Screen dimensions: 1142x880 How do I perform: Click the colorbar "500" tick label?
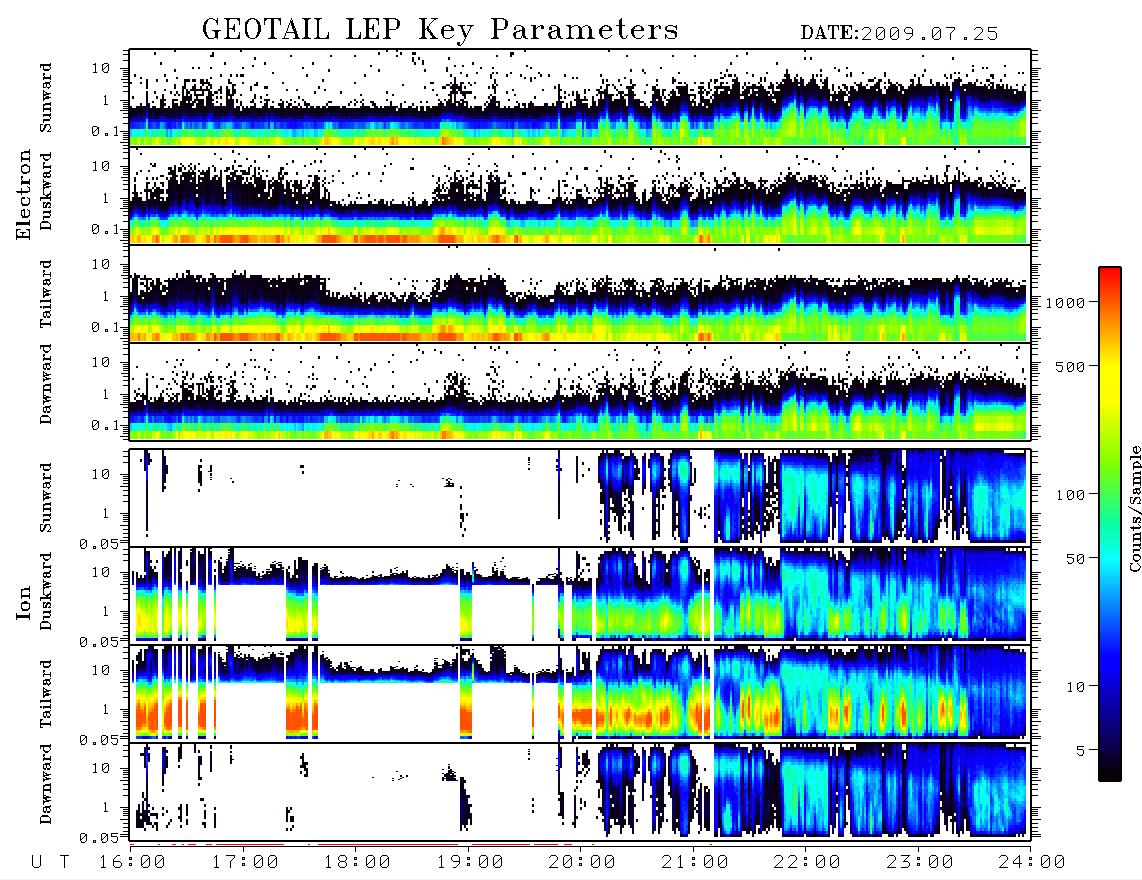click(x=1070, y=366)
